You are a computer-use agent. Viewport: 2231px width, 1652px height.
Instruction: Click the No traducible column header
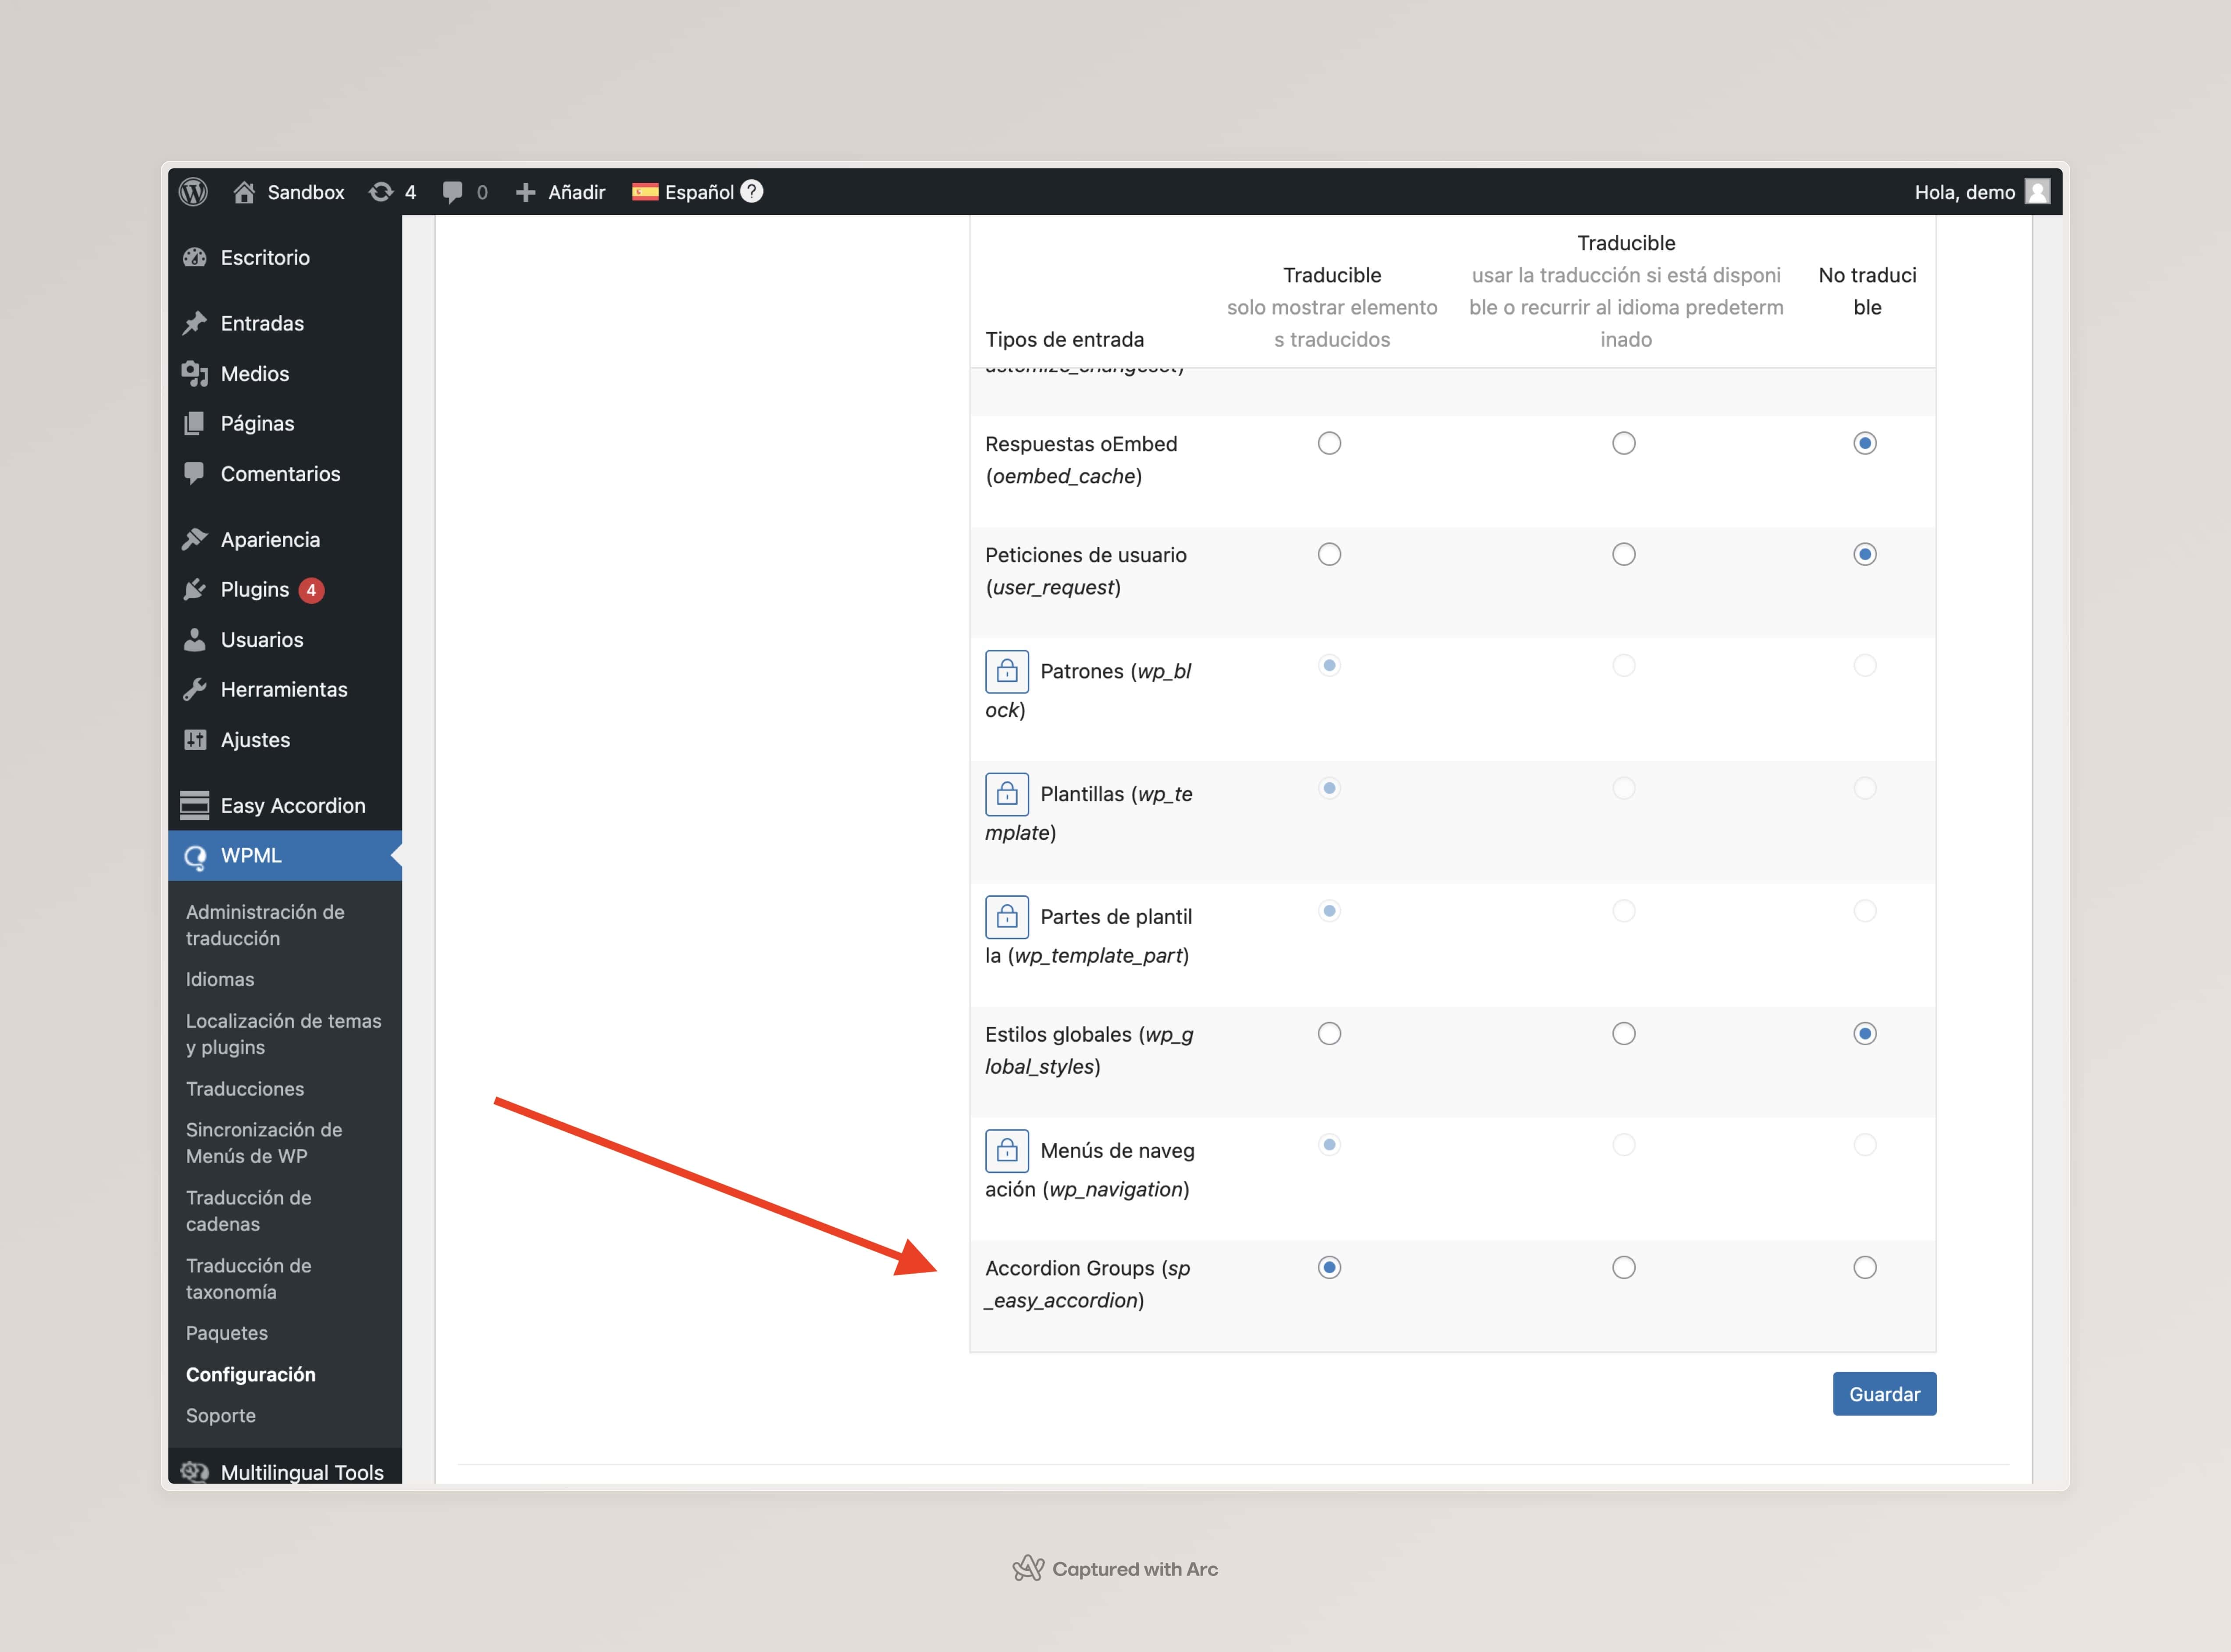1867,291
